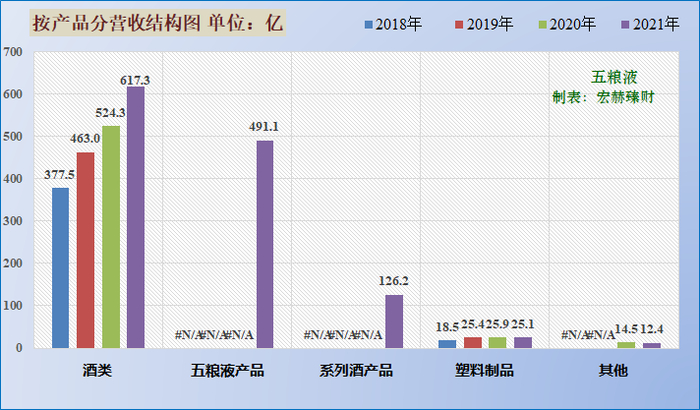This screenshot has width=700, height=410.
Task: Click the 塑料制品 data label 18.5
Action: (x=447, y=327)
